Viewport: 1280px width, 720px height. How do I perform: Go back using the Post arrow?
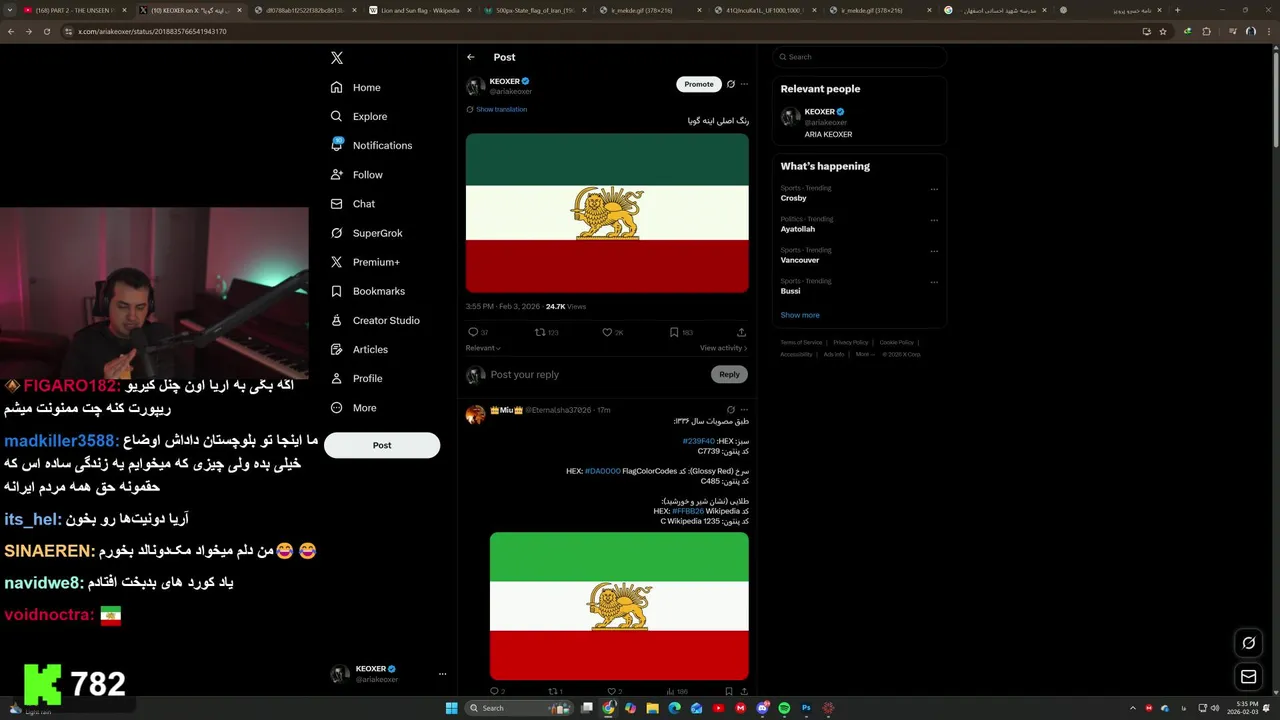tap(471, 57)
